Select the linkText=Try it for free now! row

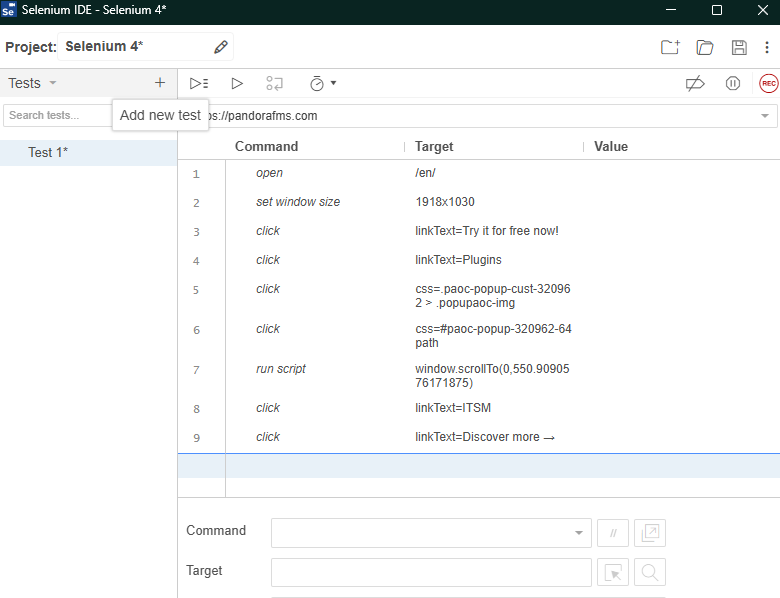coord(479,231)
